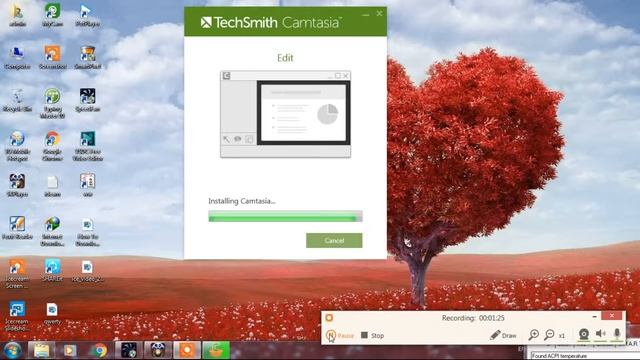Open the orange Screenshot desktop shortcut
This screenshot has height=360, width=640.
52,57
